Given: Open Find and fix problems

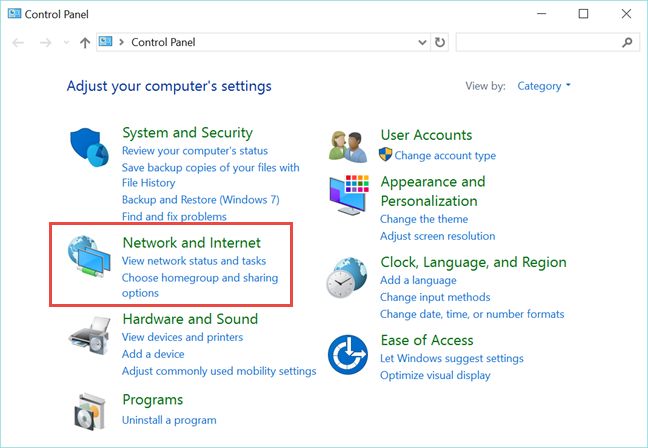Looking at the screenshot, I should coord(174,217).
